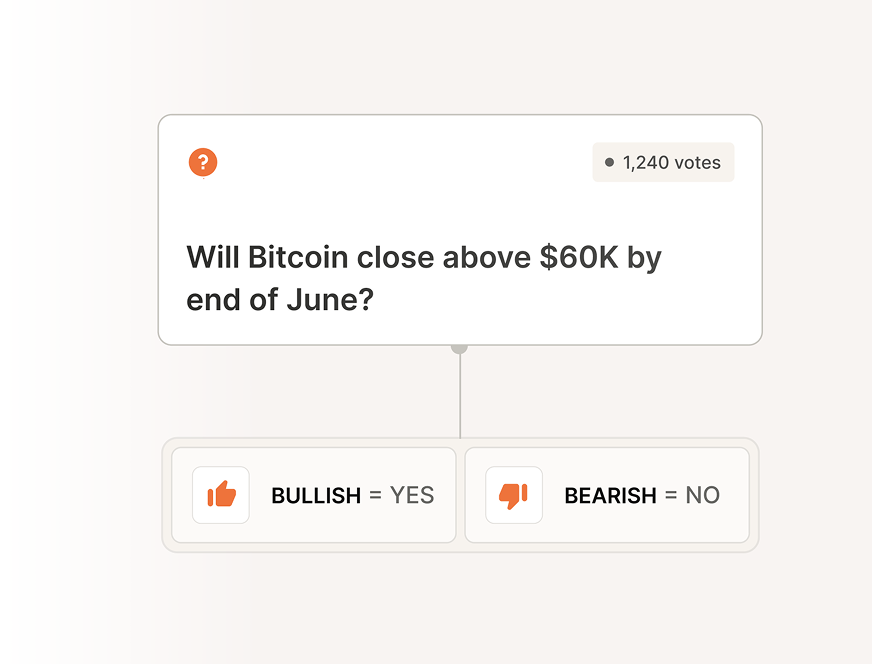Open the 1,240 votes badge
872x664 pixels.
point(663,162)
